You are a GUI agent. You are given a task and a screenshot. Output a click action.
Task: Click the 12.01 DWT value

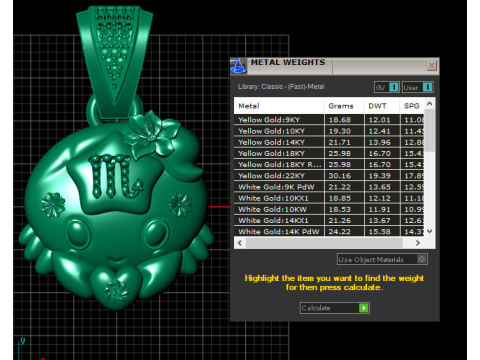[379, 120]
